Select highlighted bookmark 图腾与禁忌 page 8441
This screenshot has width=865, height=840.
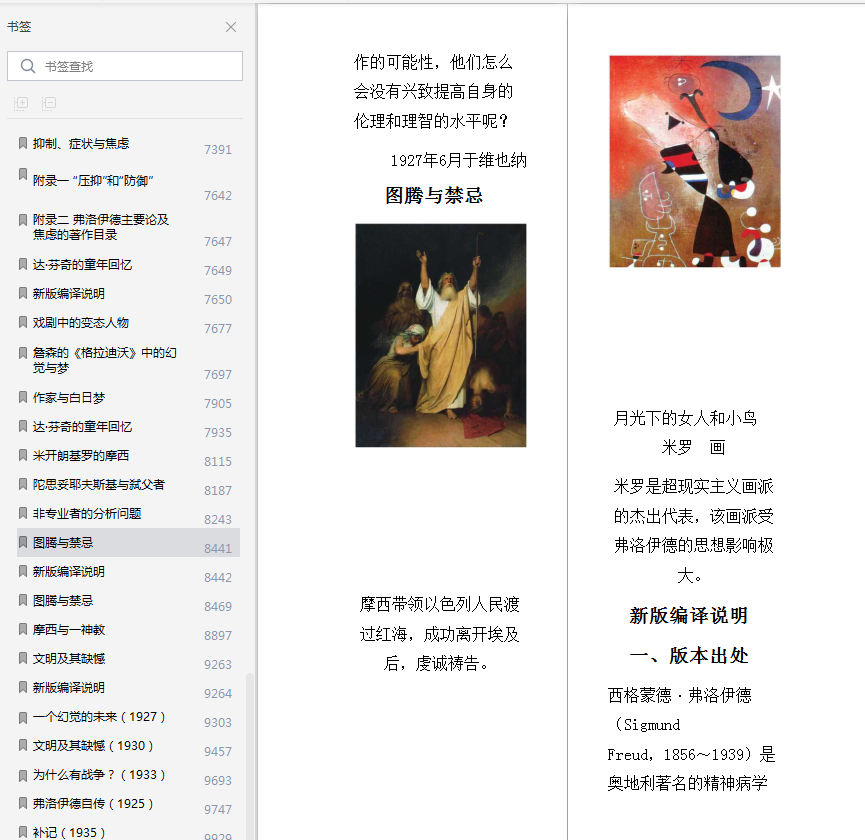coord(129,543)
